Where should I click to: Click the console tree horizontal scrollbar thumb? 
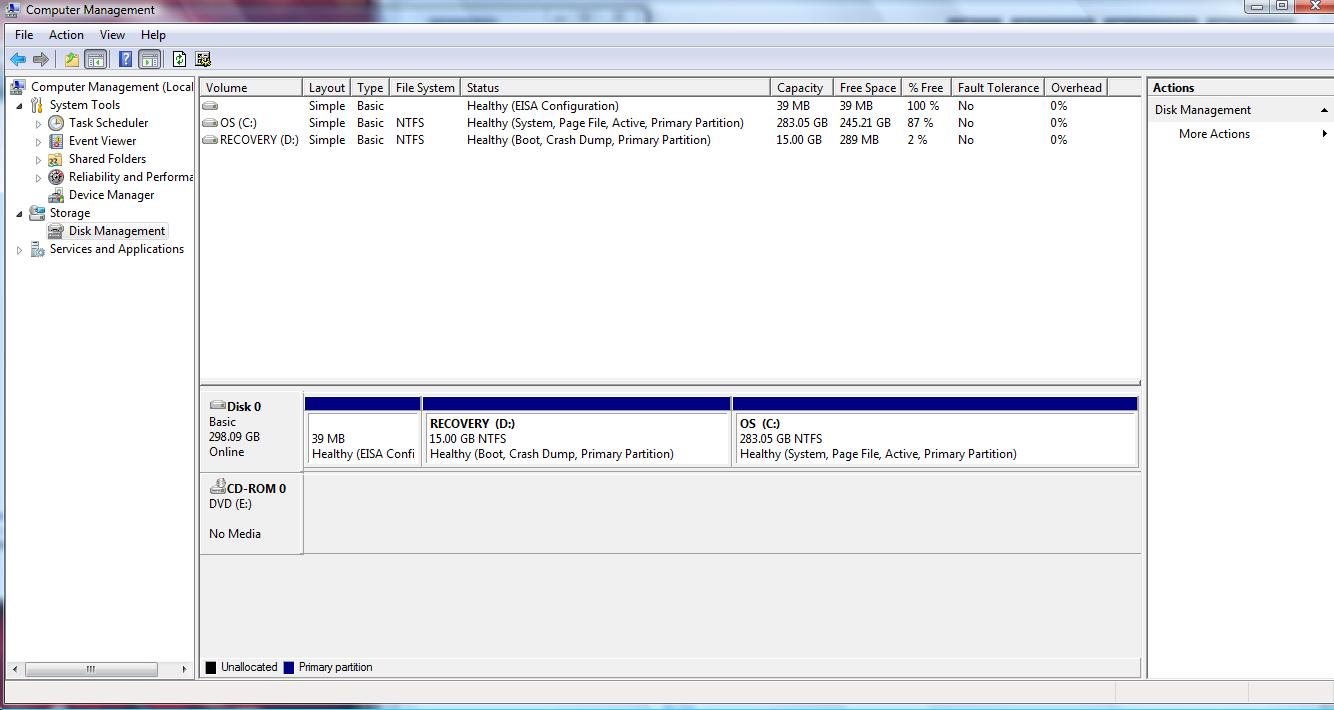[x=90, y=669]
